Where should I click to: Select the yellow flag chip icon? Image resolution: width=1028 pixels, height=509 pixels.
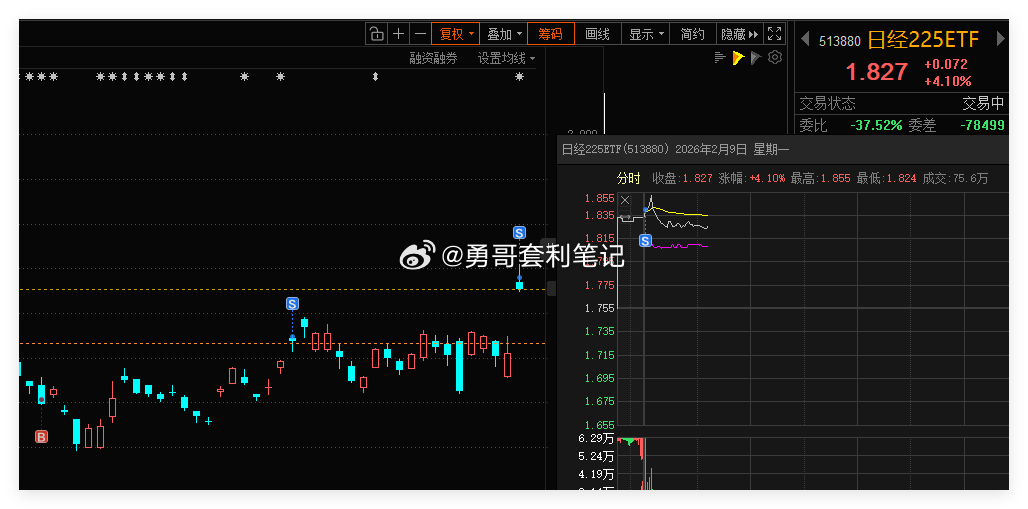tap(738, 58)
